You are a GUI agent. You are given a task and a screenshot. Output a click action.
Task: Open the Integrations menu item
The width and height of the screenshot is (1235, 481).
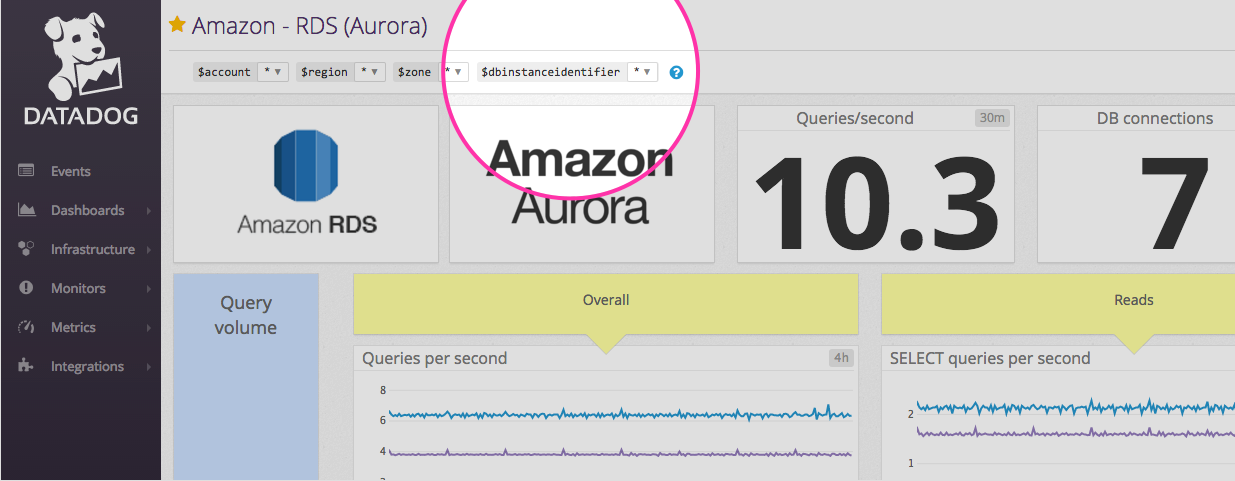coord(87,366)
